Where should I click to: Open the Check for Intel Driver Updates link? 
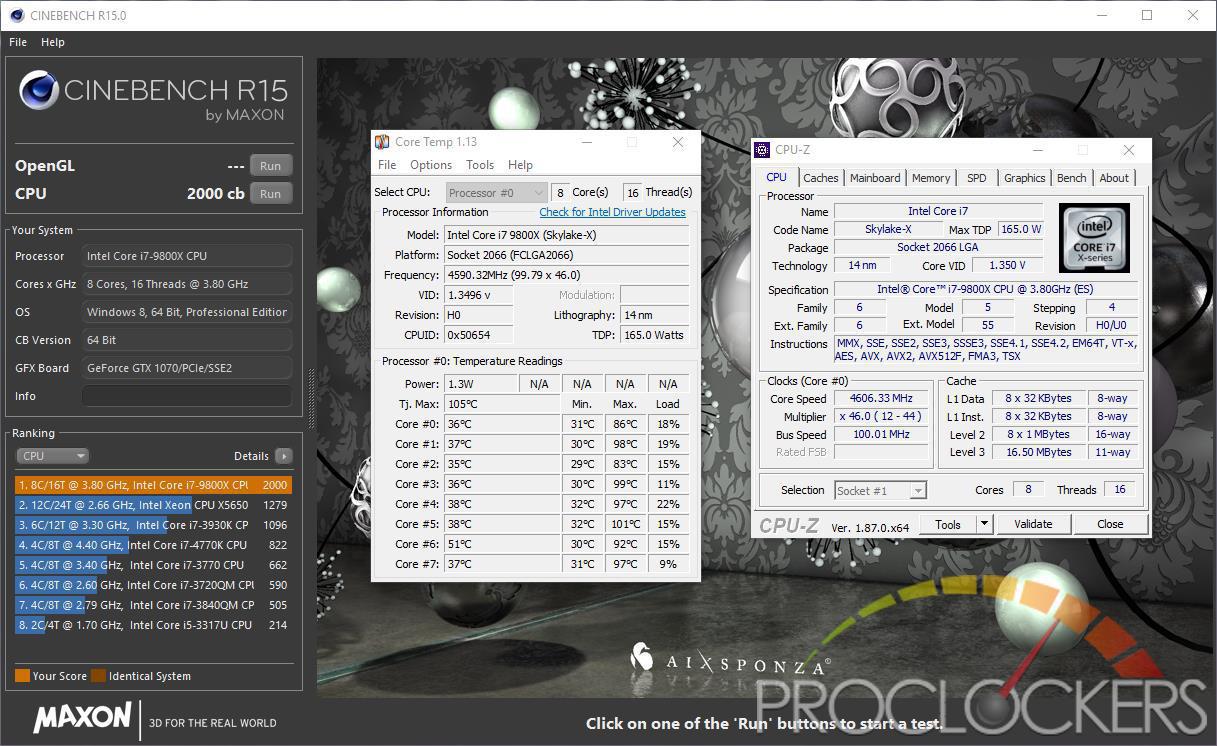[x=613, y=212]
